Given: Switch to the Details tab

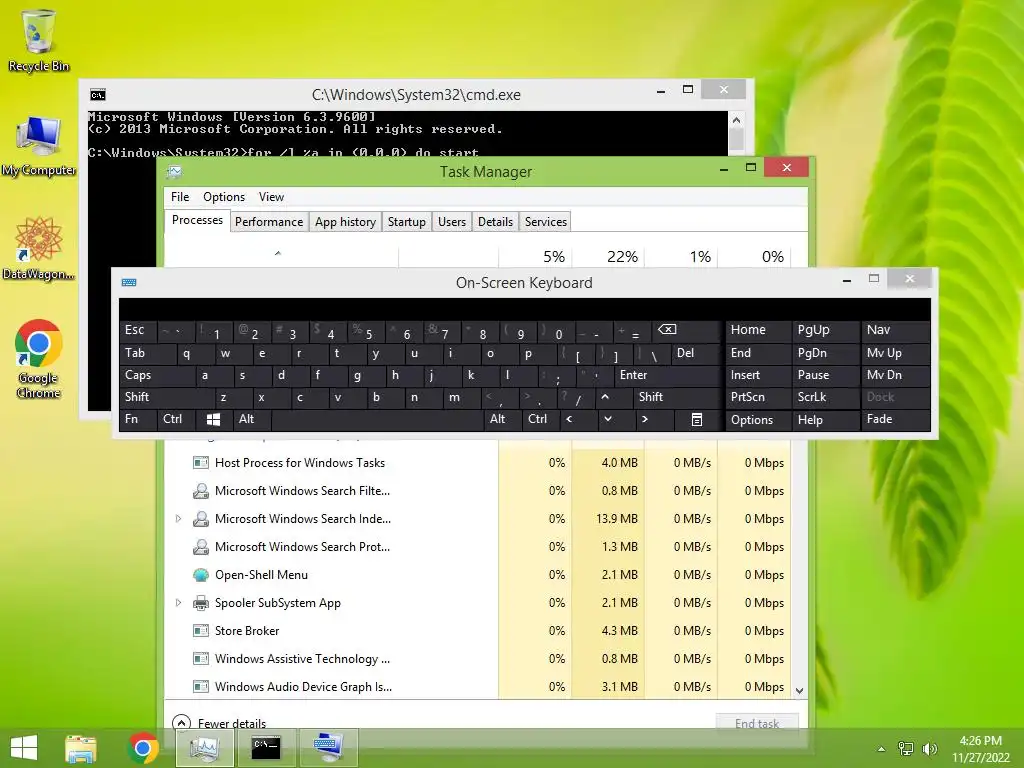Looking at the screenshot, I should click(x=495, y=221).
